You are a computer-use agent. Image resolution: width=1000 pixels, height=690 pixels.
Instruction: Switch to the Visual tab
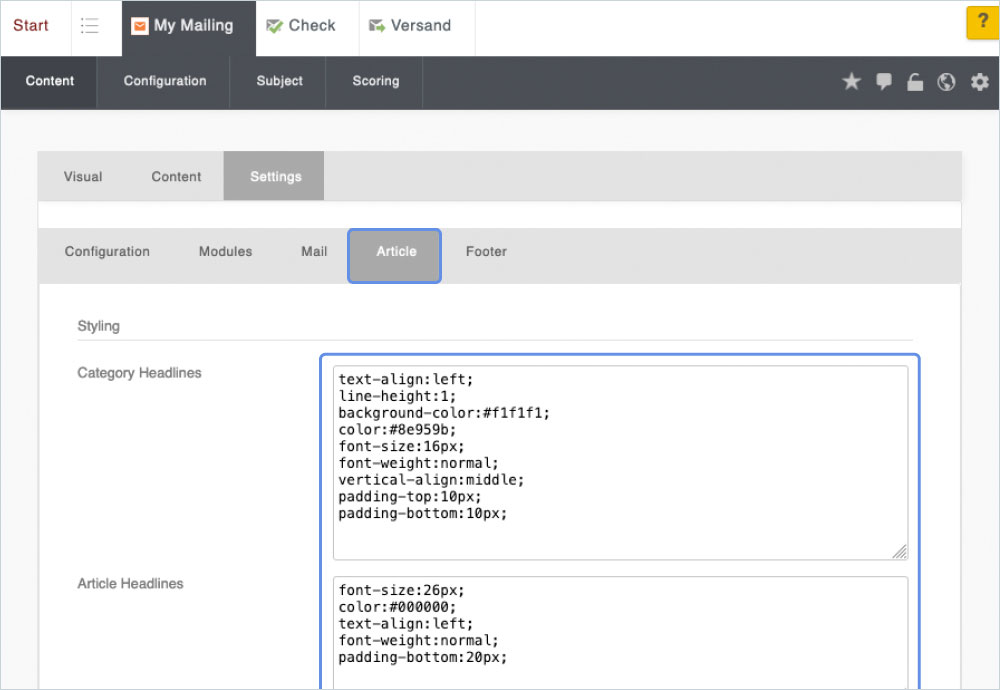82,177
